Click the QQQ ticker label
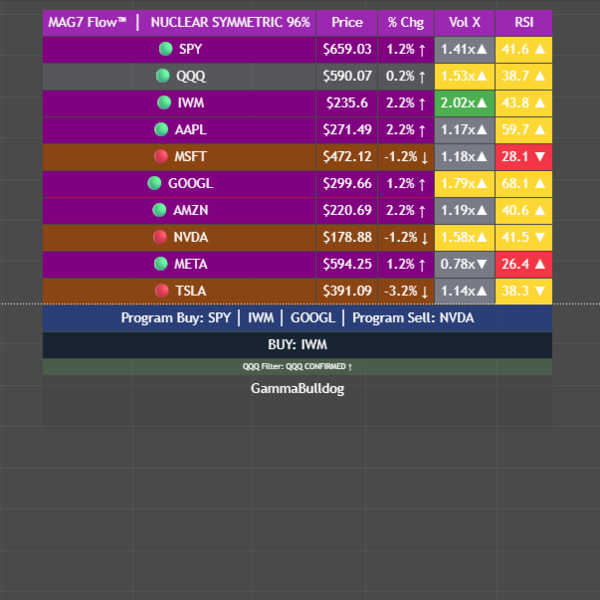600x600 pixels. point(191,76)
